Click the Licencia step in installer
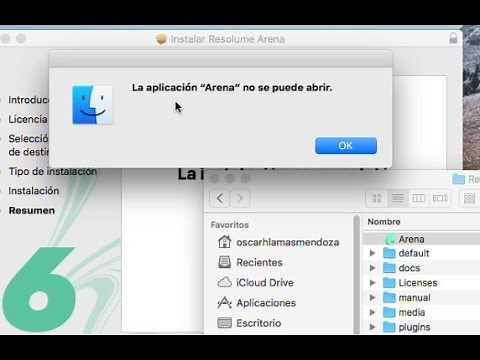480x360 pixels. pyautogui.click(x=28, y=119)
